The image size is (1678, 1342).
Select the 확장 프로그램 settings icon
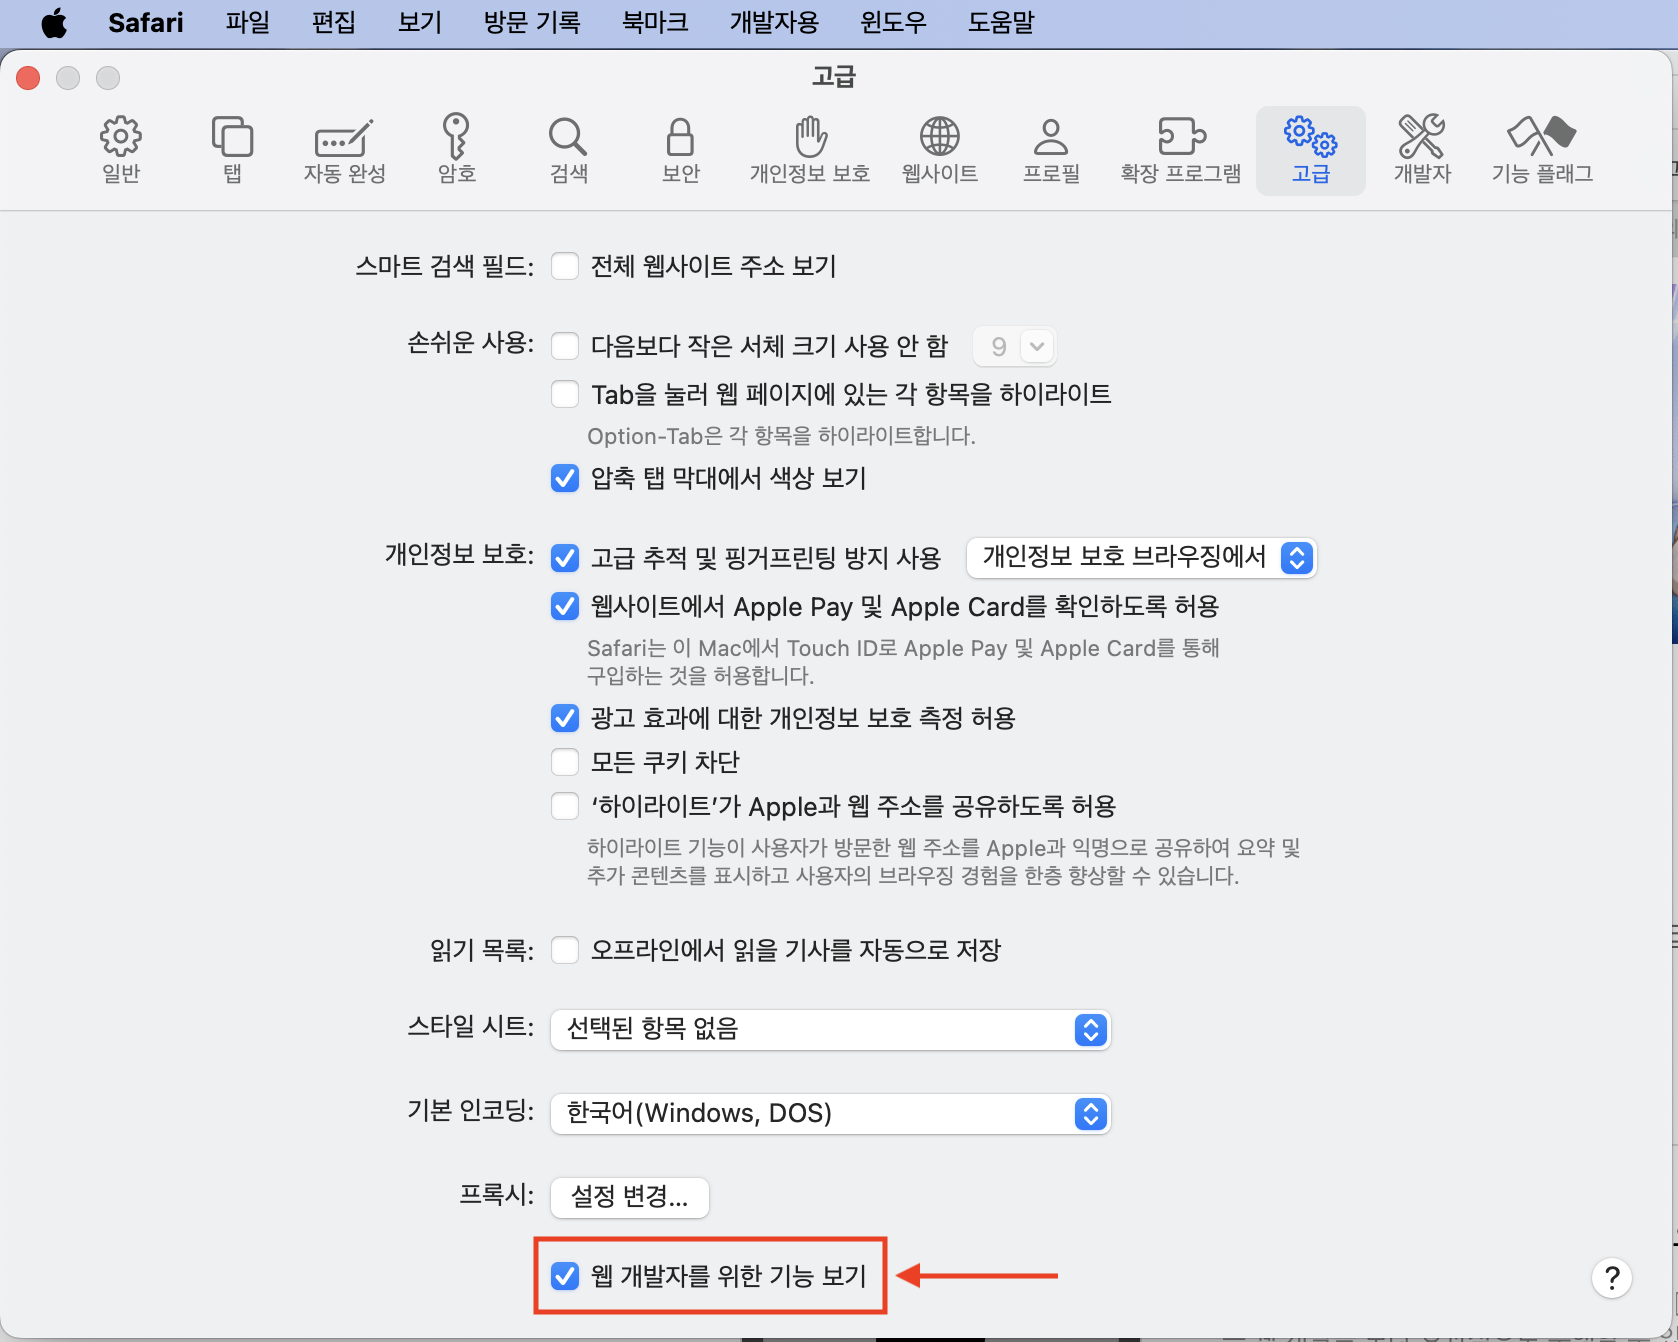click(1180, 148)
